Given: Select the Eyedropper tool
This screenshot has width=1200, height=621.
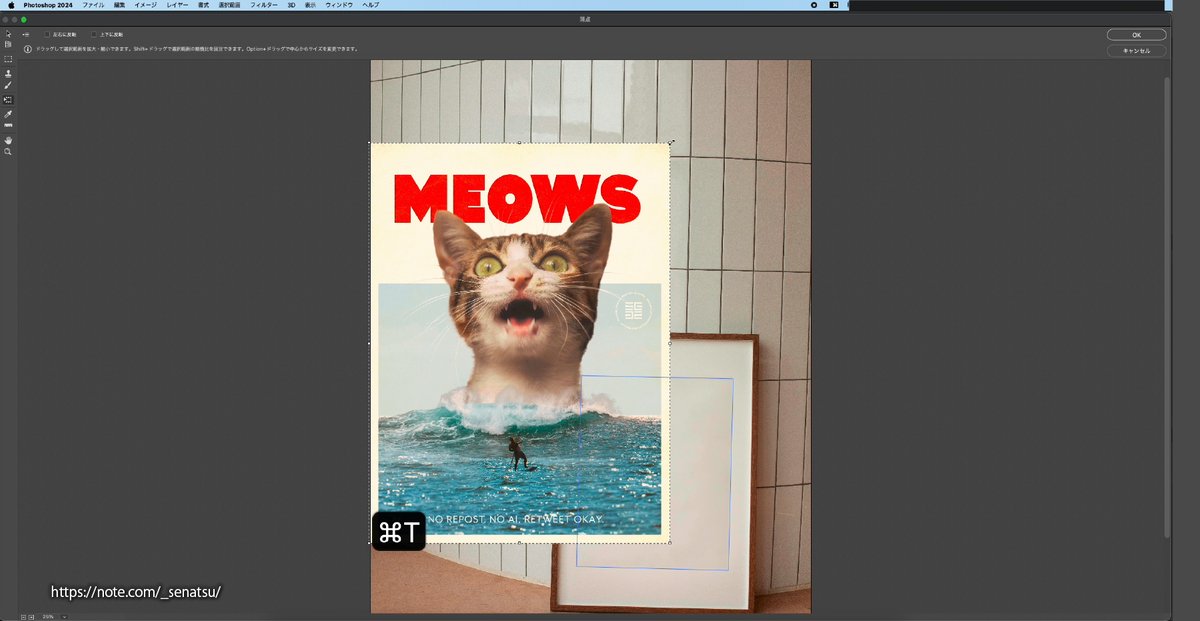Looking at the screenshot, I should pos(8,114).
